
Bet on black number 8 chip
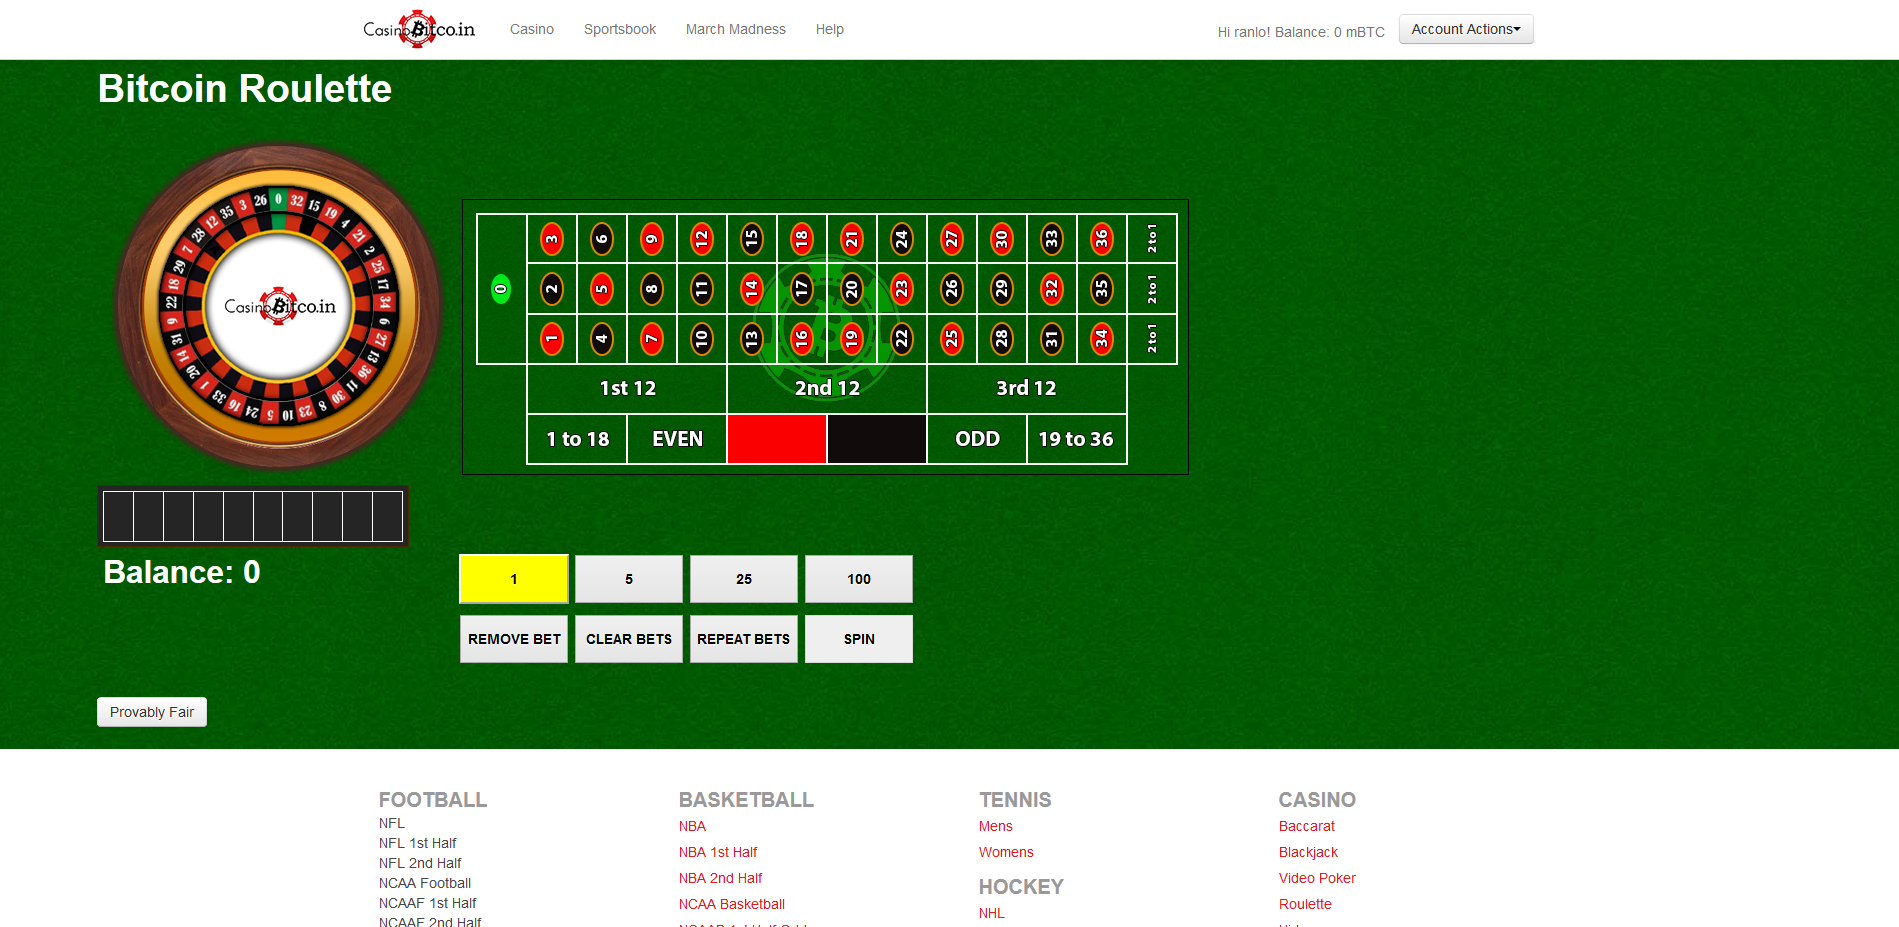point(652,289)
